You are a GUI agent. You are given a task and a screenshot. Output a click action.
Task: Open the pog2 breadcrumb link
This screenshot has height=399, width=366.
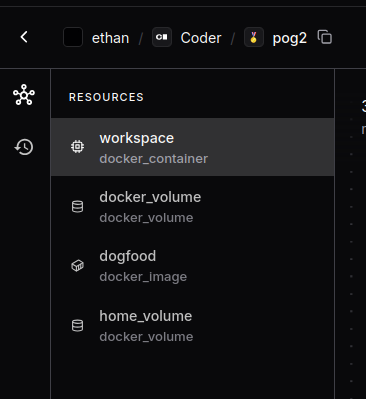pyautogui.click(x=290, y=39)
